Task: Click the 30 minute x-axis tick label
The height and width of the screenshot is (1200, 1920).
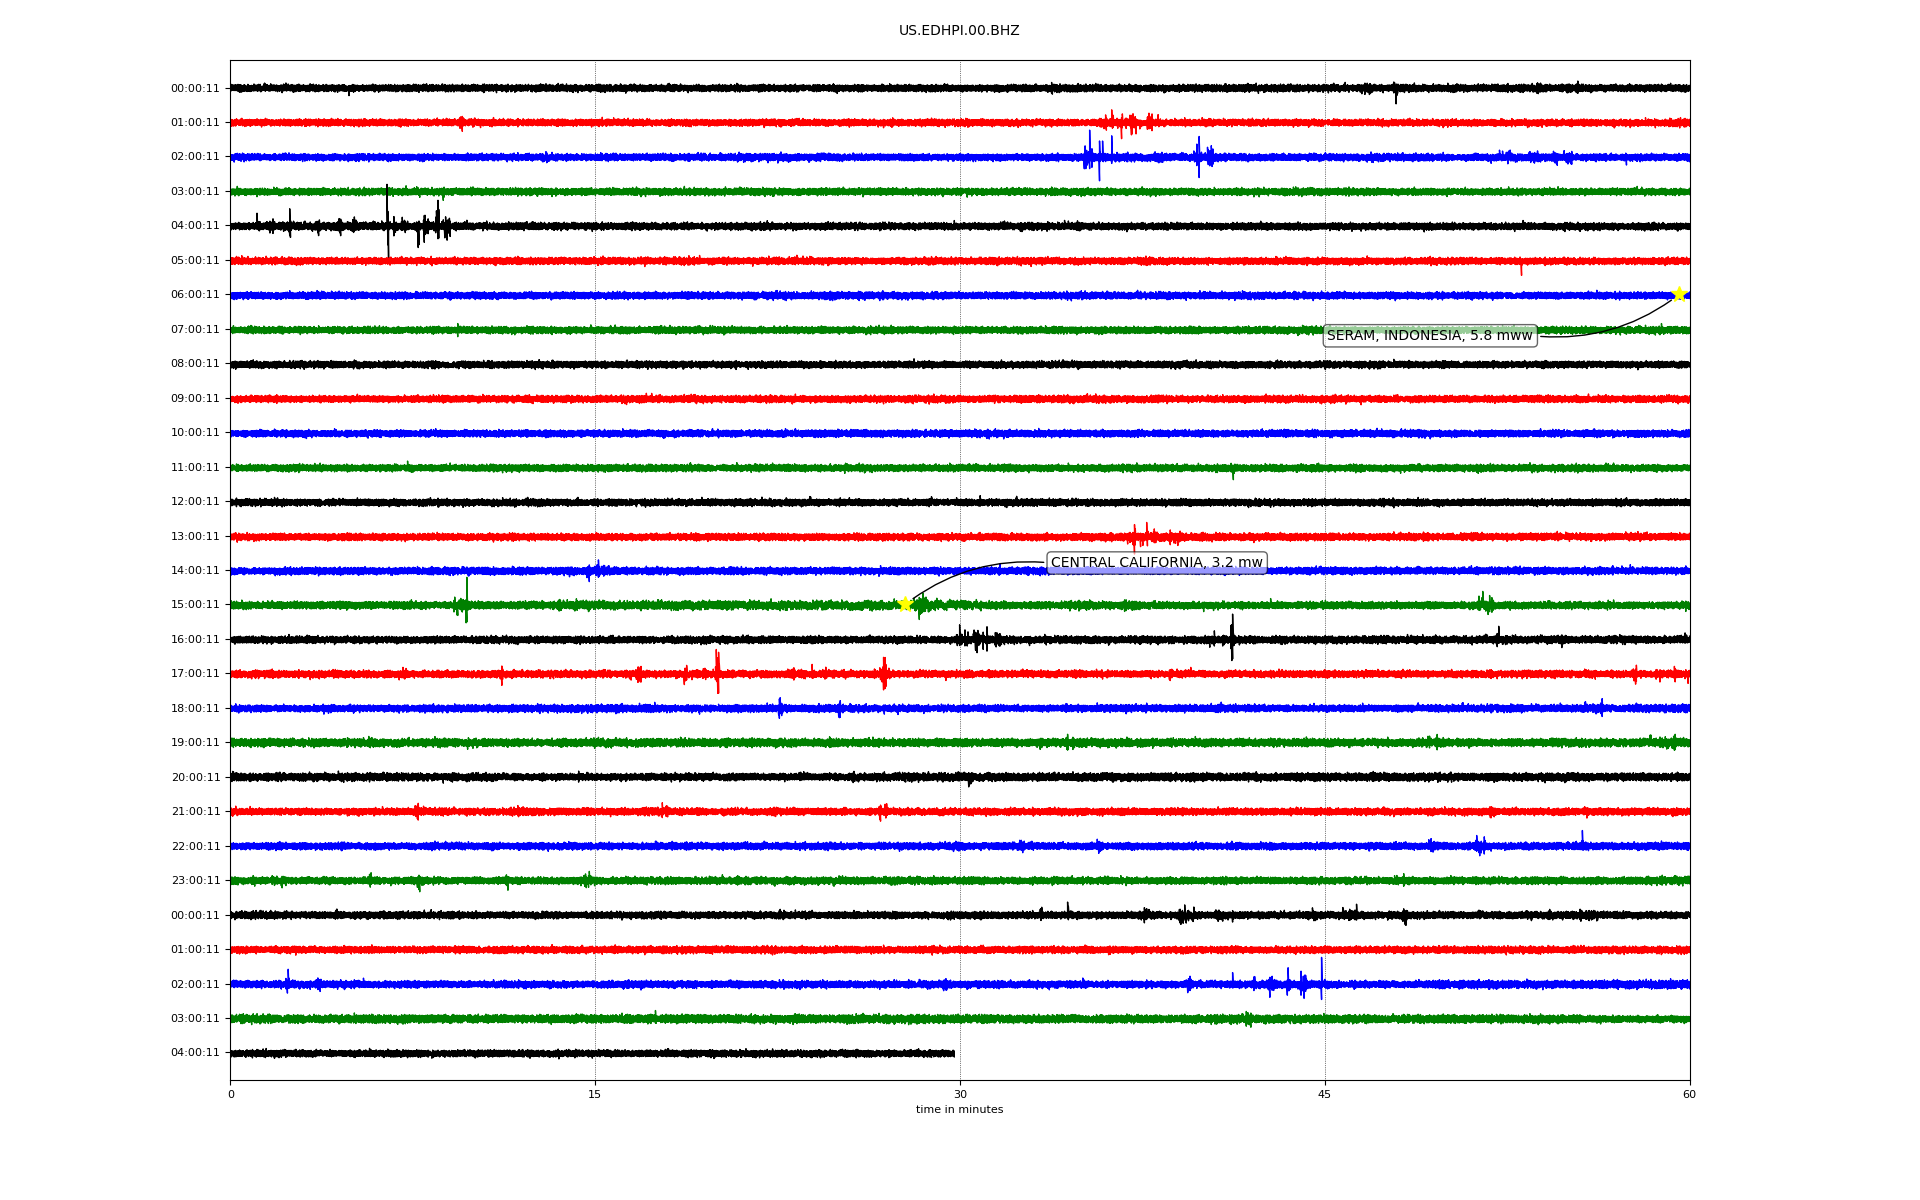Action: coord(960,1094)
